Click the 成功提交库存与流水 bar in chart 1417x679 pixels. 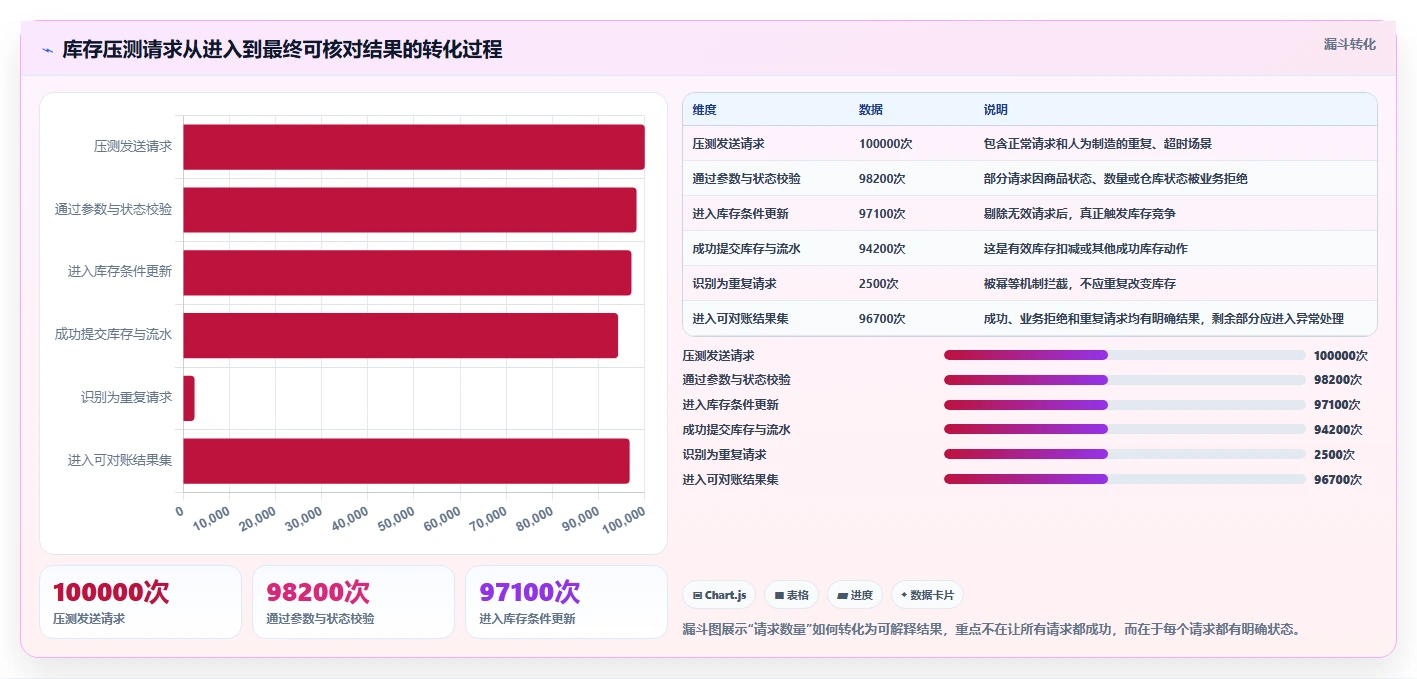coord(400,335)
